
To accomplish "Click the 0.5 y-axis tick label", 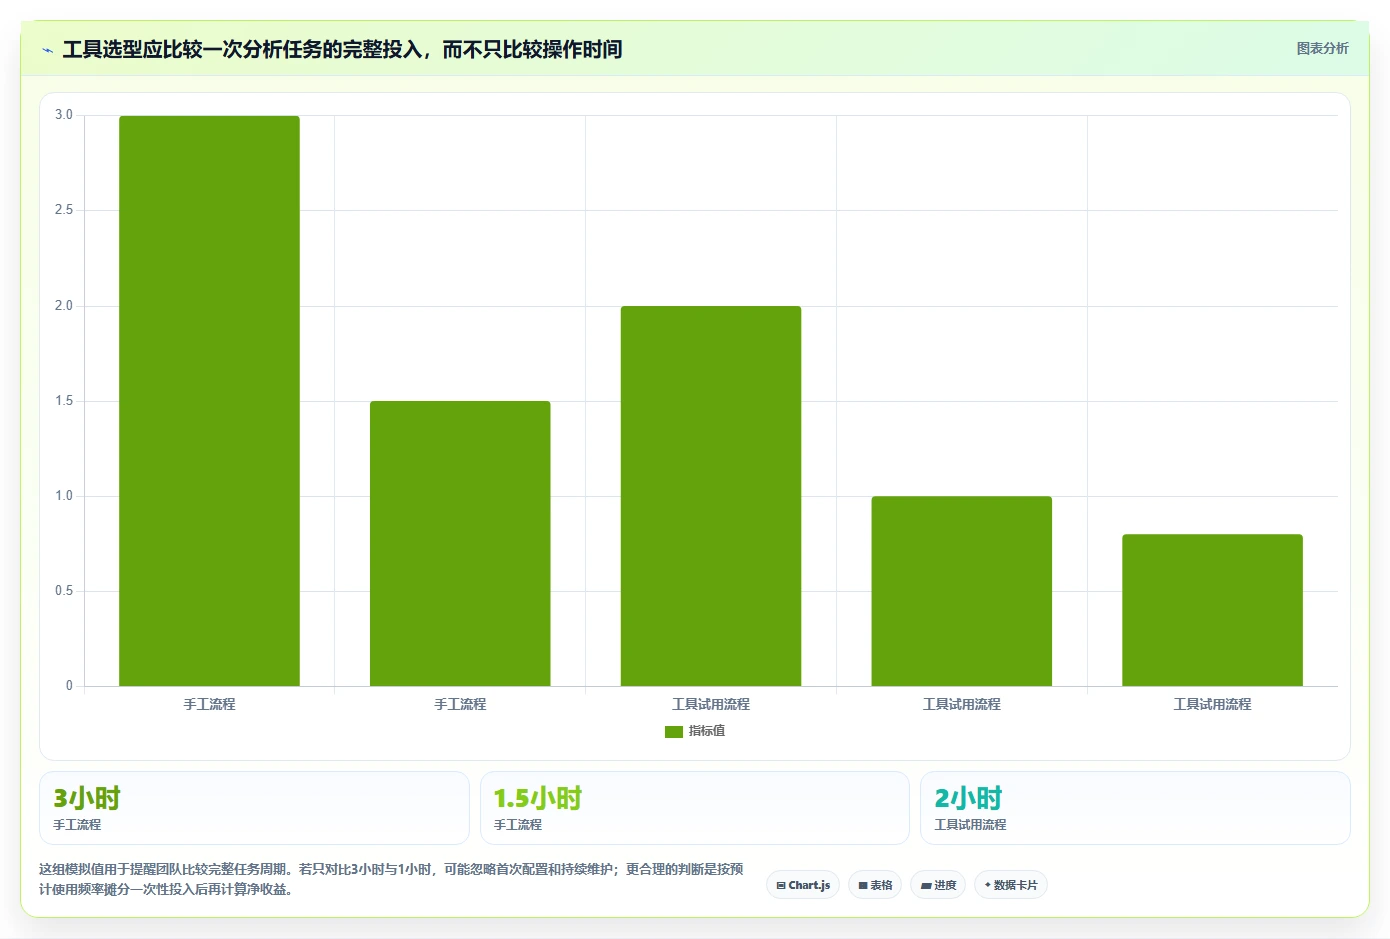I will pyautogui.click(x=64, y=591).
